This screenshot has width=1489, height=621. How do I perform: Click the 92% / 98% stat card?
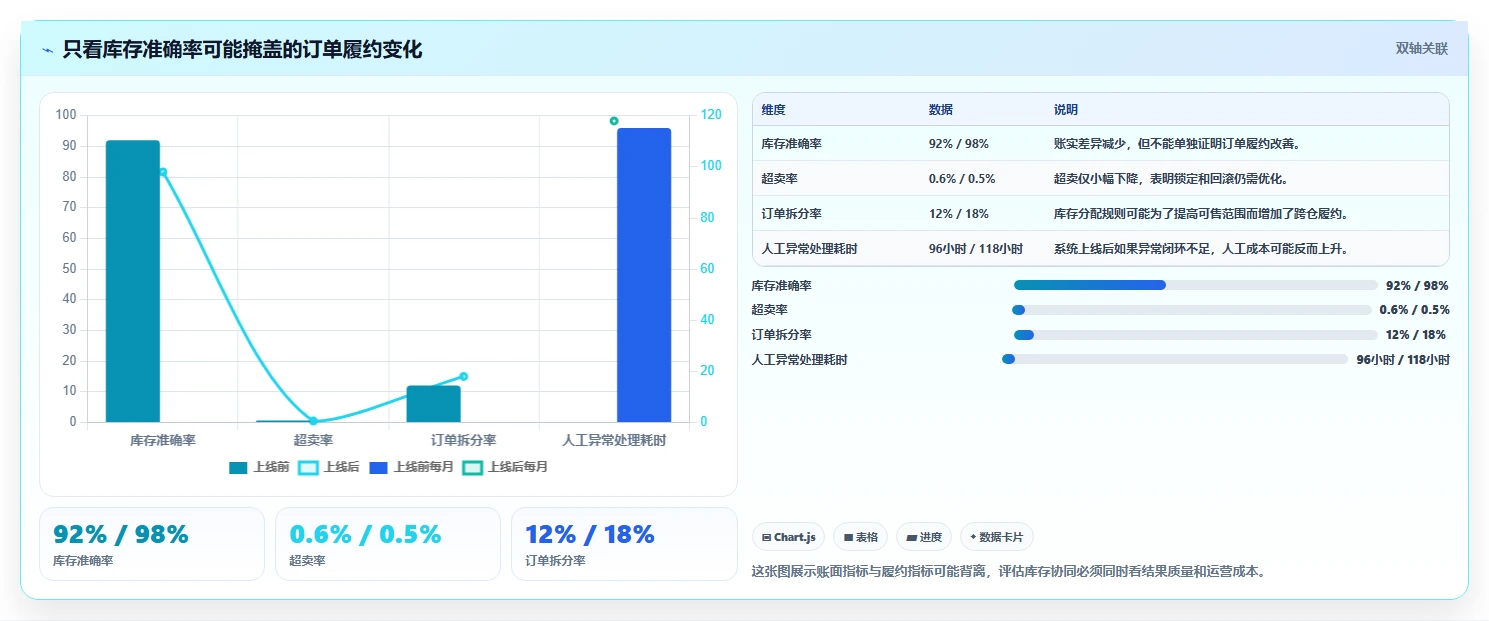(152, 544)
